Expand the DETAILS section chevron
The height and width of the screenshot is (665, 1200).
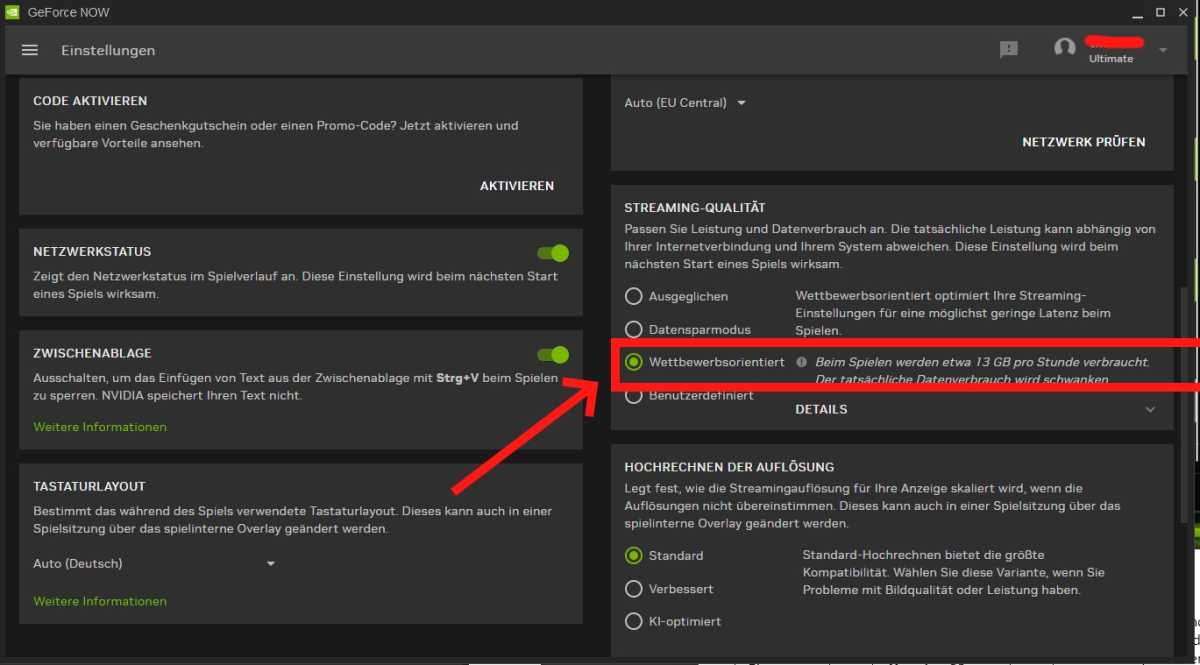[x=1150, y=410]
